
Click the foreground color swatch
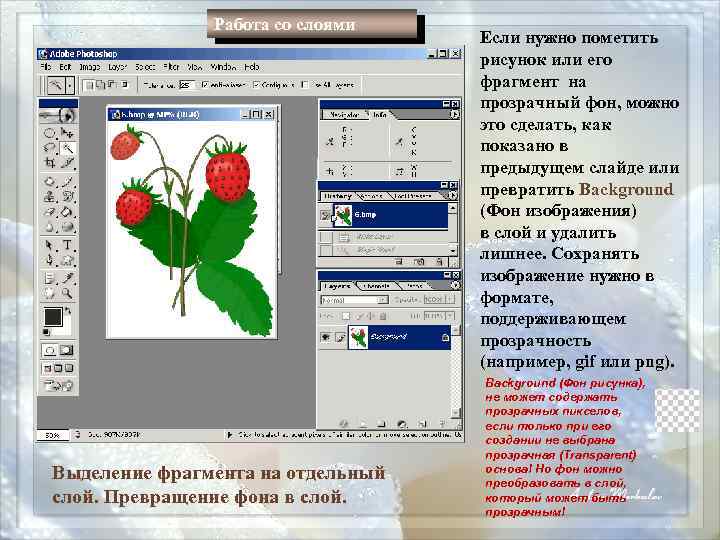coord(53,317)
